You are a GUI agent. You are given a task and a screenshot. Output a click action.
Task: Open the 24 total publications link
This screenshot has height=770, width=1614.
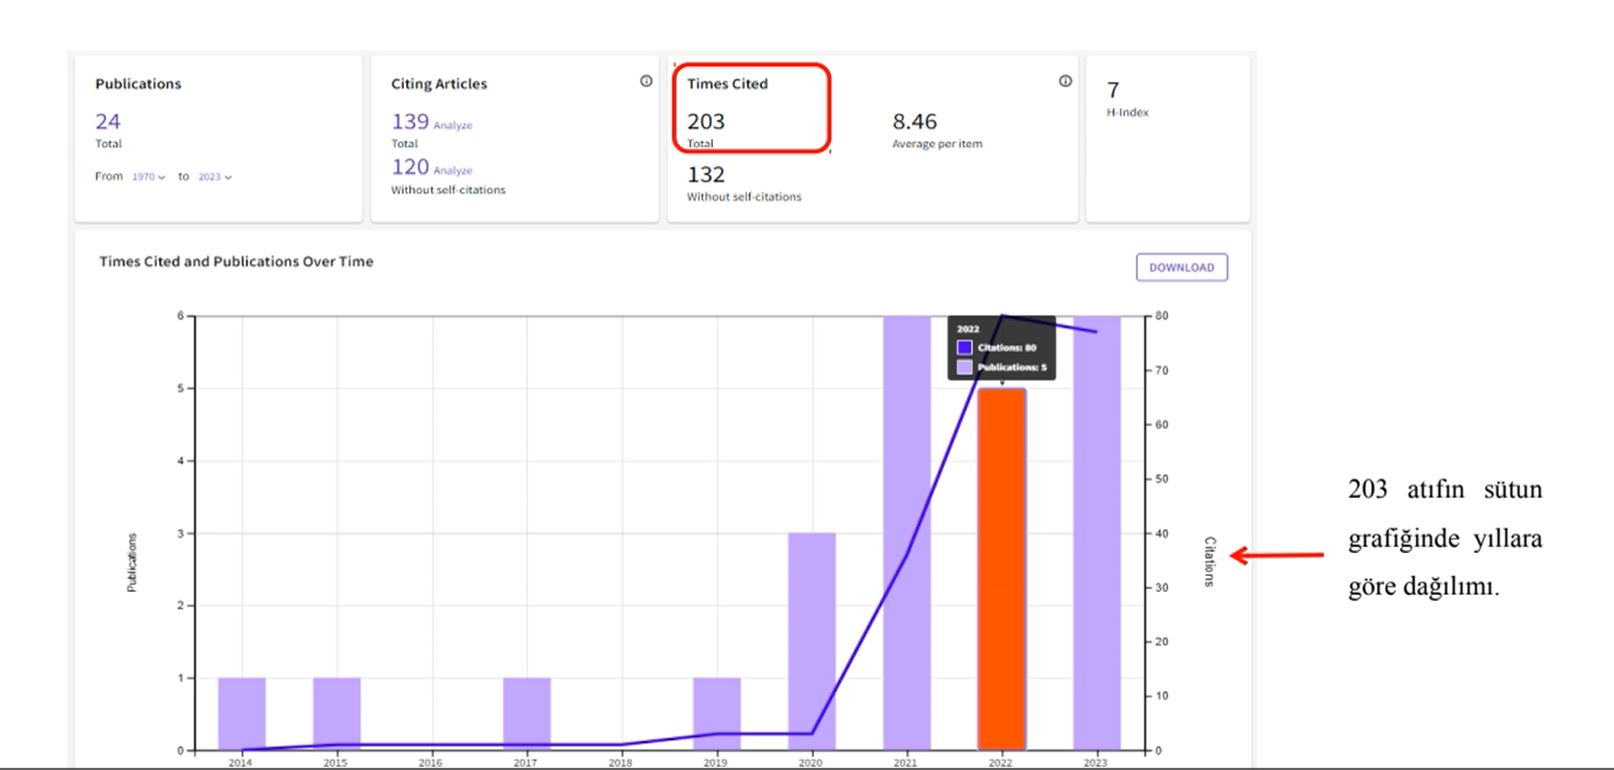coord(108,122)
